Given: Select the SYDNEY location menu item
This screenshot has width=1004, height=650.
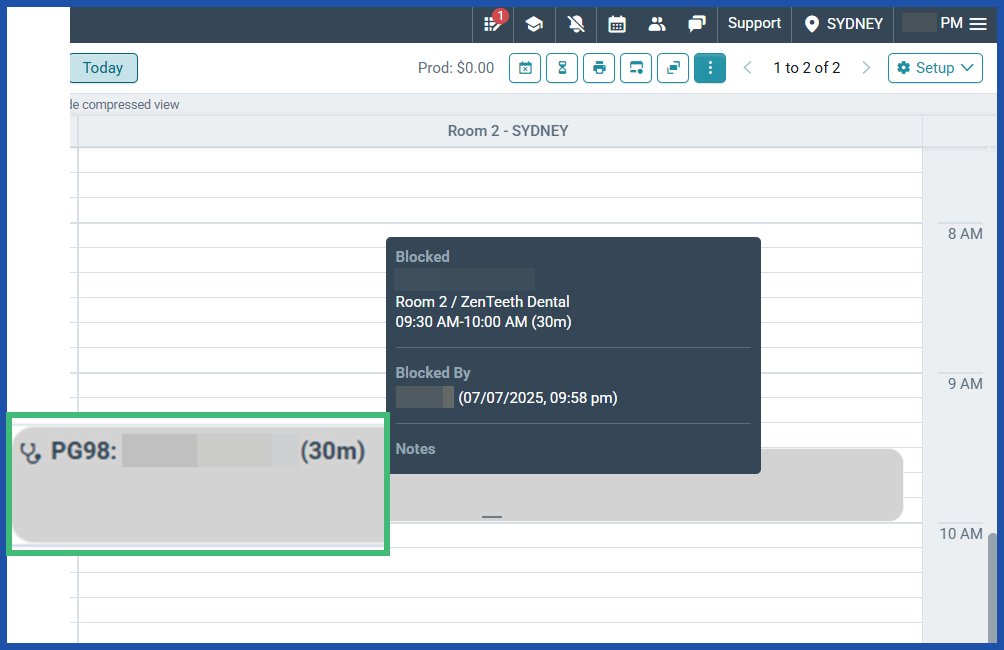Looking at the screenshot, I should point(842,24).
